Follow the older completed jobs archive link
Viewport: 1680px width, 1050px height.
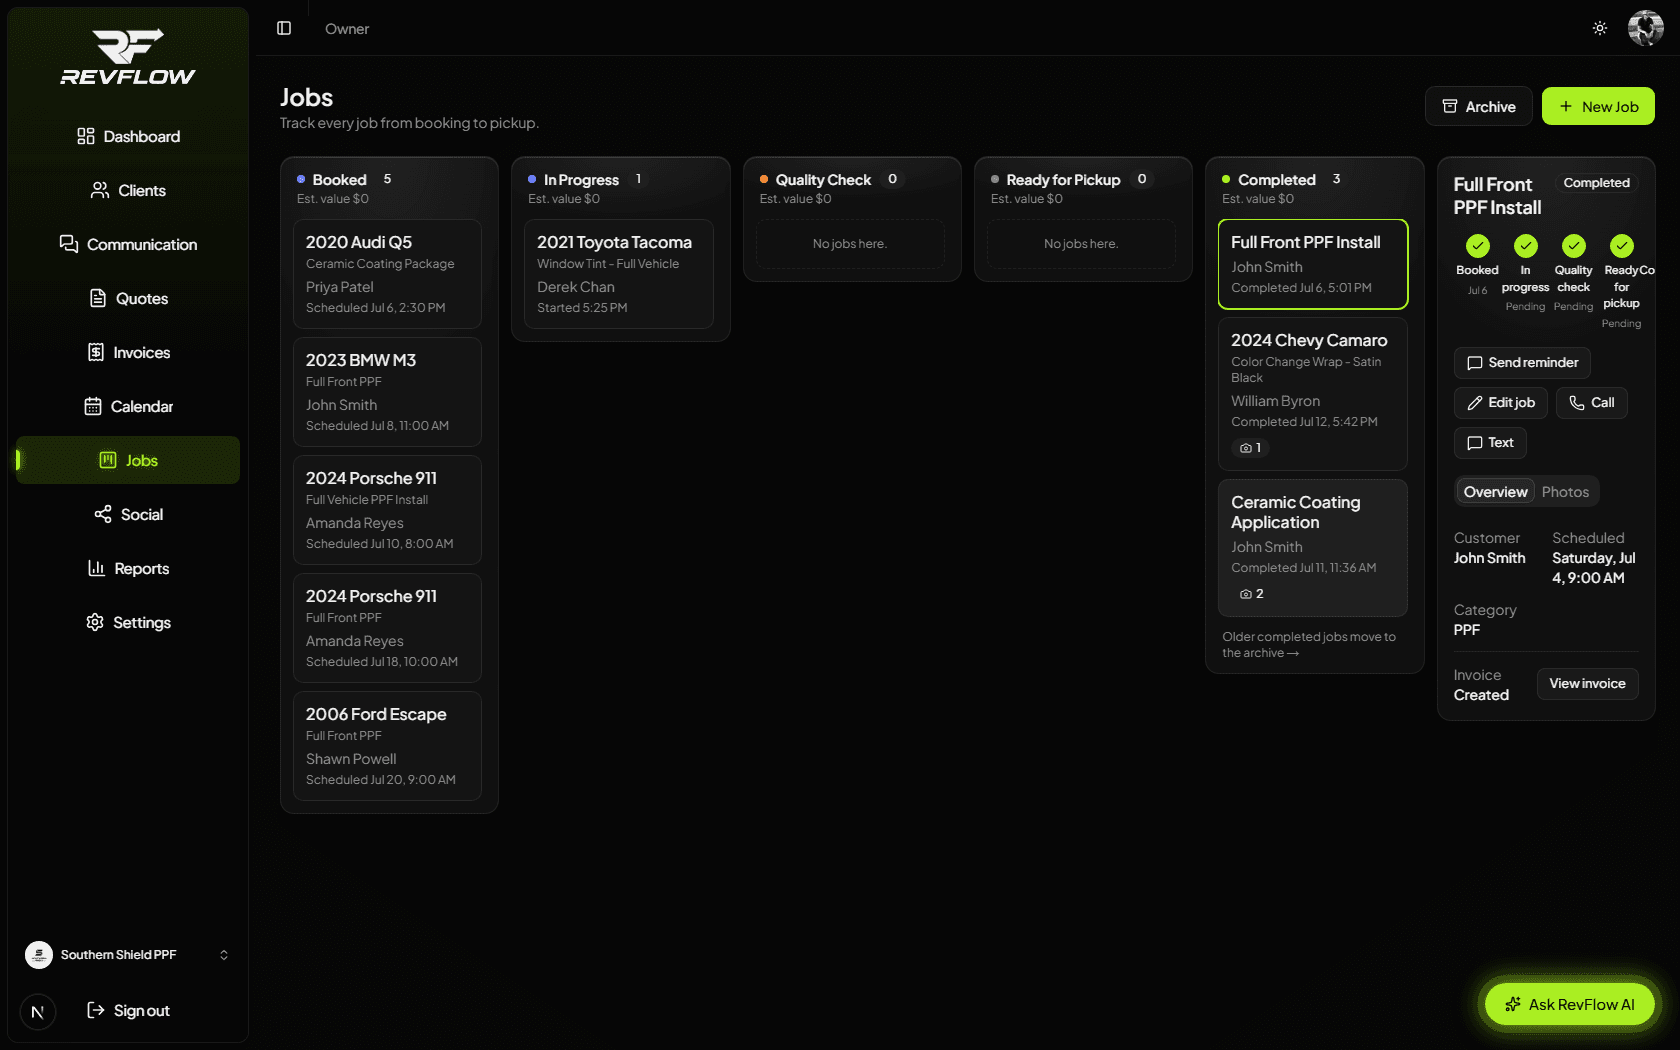click(1309, 645)
